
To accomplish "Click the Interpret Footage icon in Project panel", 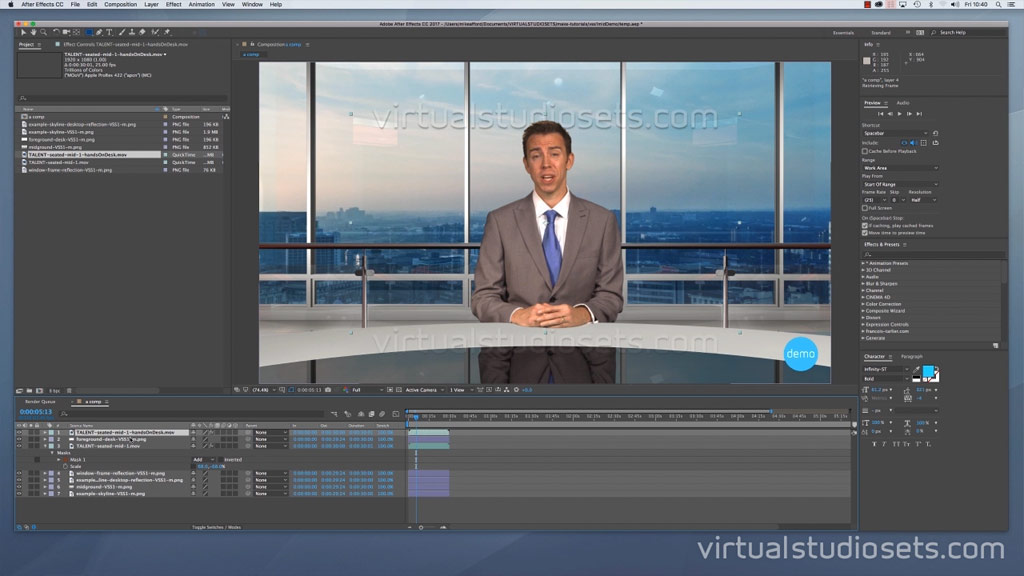I will coord(20,391).
